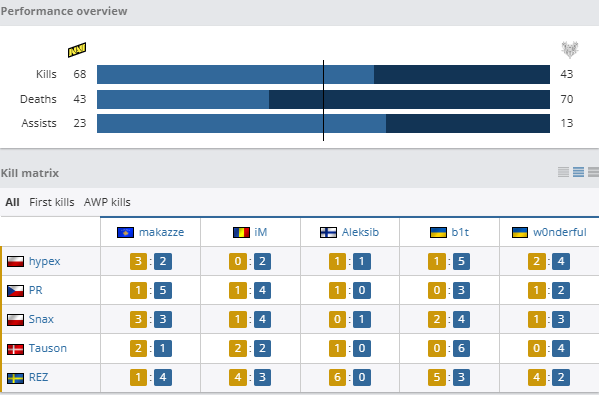The height and width of the screenshot is (395, 599).
Task: Click REZ vs makazze cell 1:4
Action: pyautogui.click(x=151, y=377)
